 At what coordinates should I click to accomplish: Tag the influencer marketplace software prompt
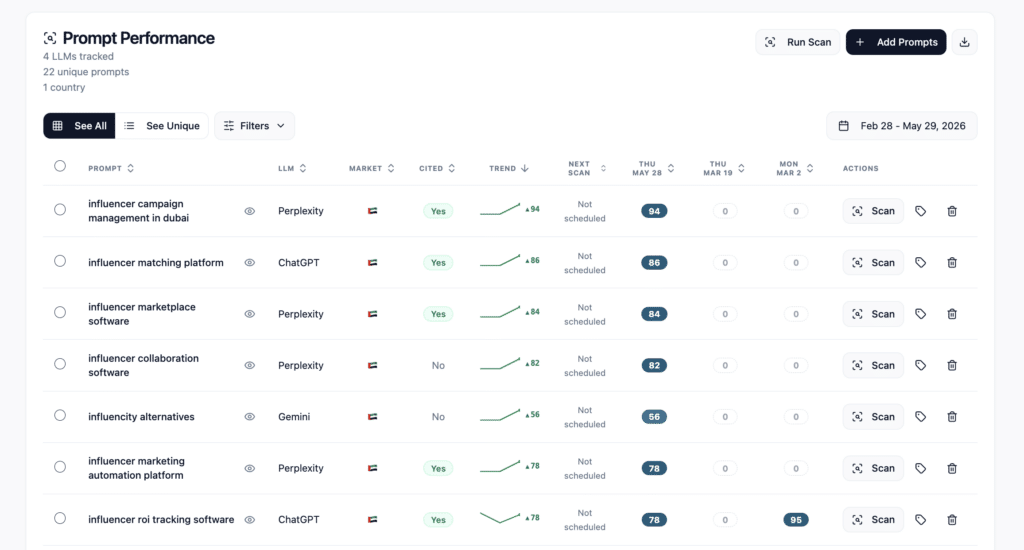point(920,314)
